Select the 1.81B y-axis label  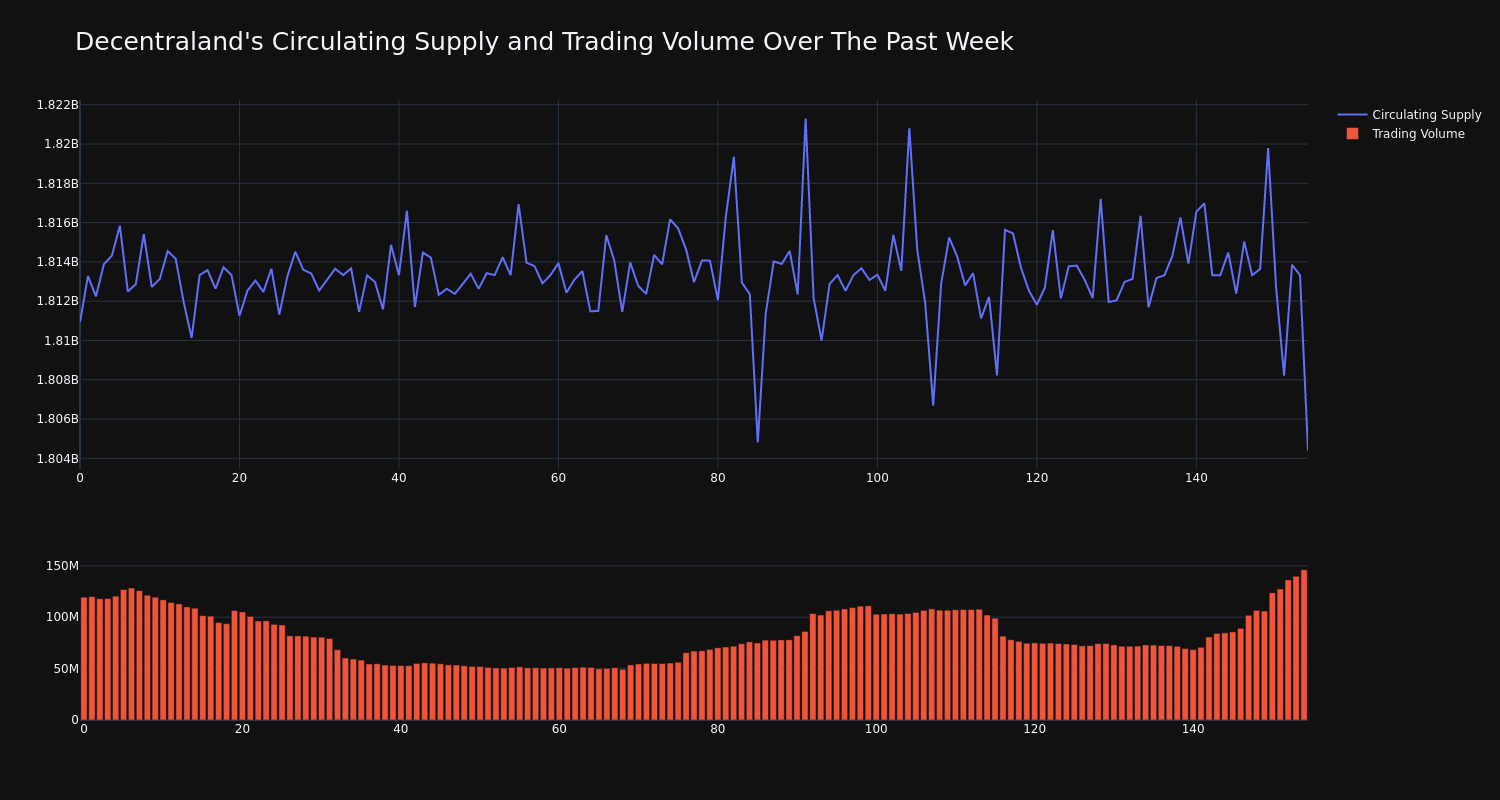pyautogui.click(x=61, y=341)
